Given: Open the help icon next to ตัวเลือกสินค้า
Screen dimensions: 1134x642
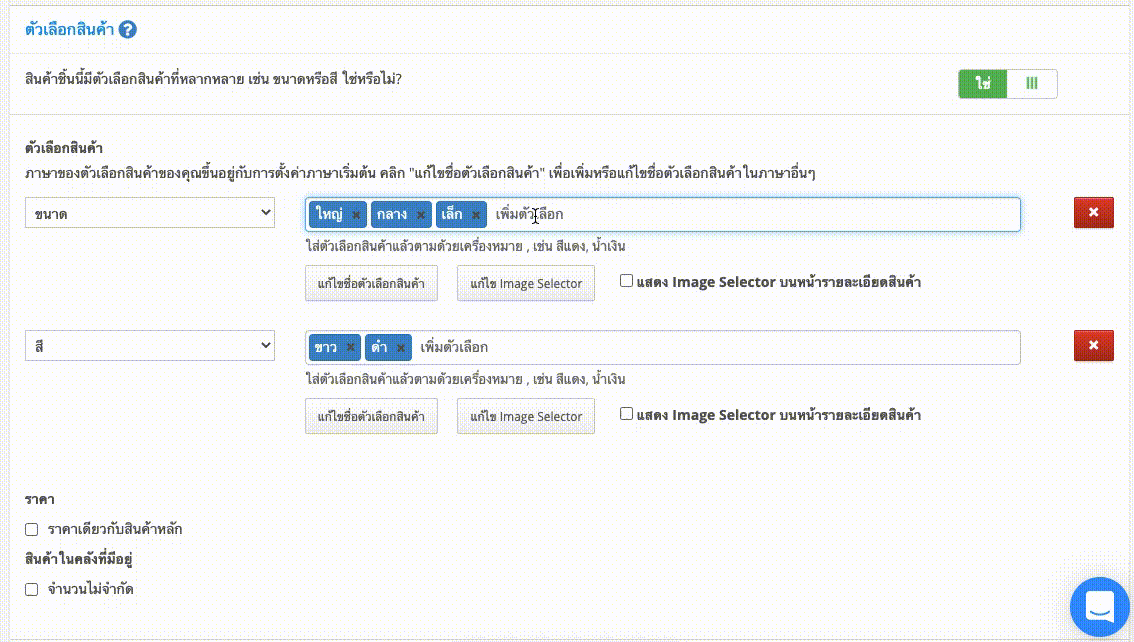Looking at the screenshot, I should [x=127, y=30].
